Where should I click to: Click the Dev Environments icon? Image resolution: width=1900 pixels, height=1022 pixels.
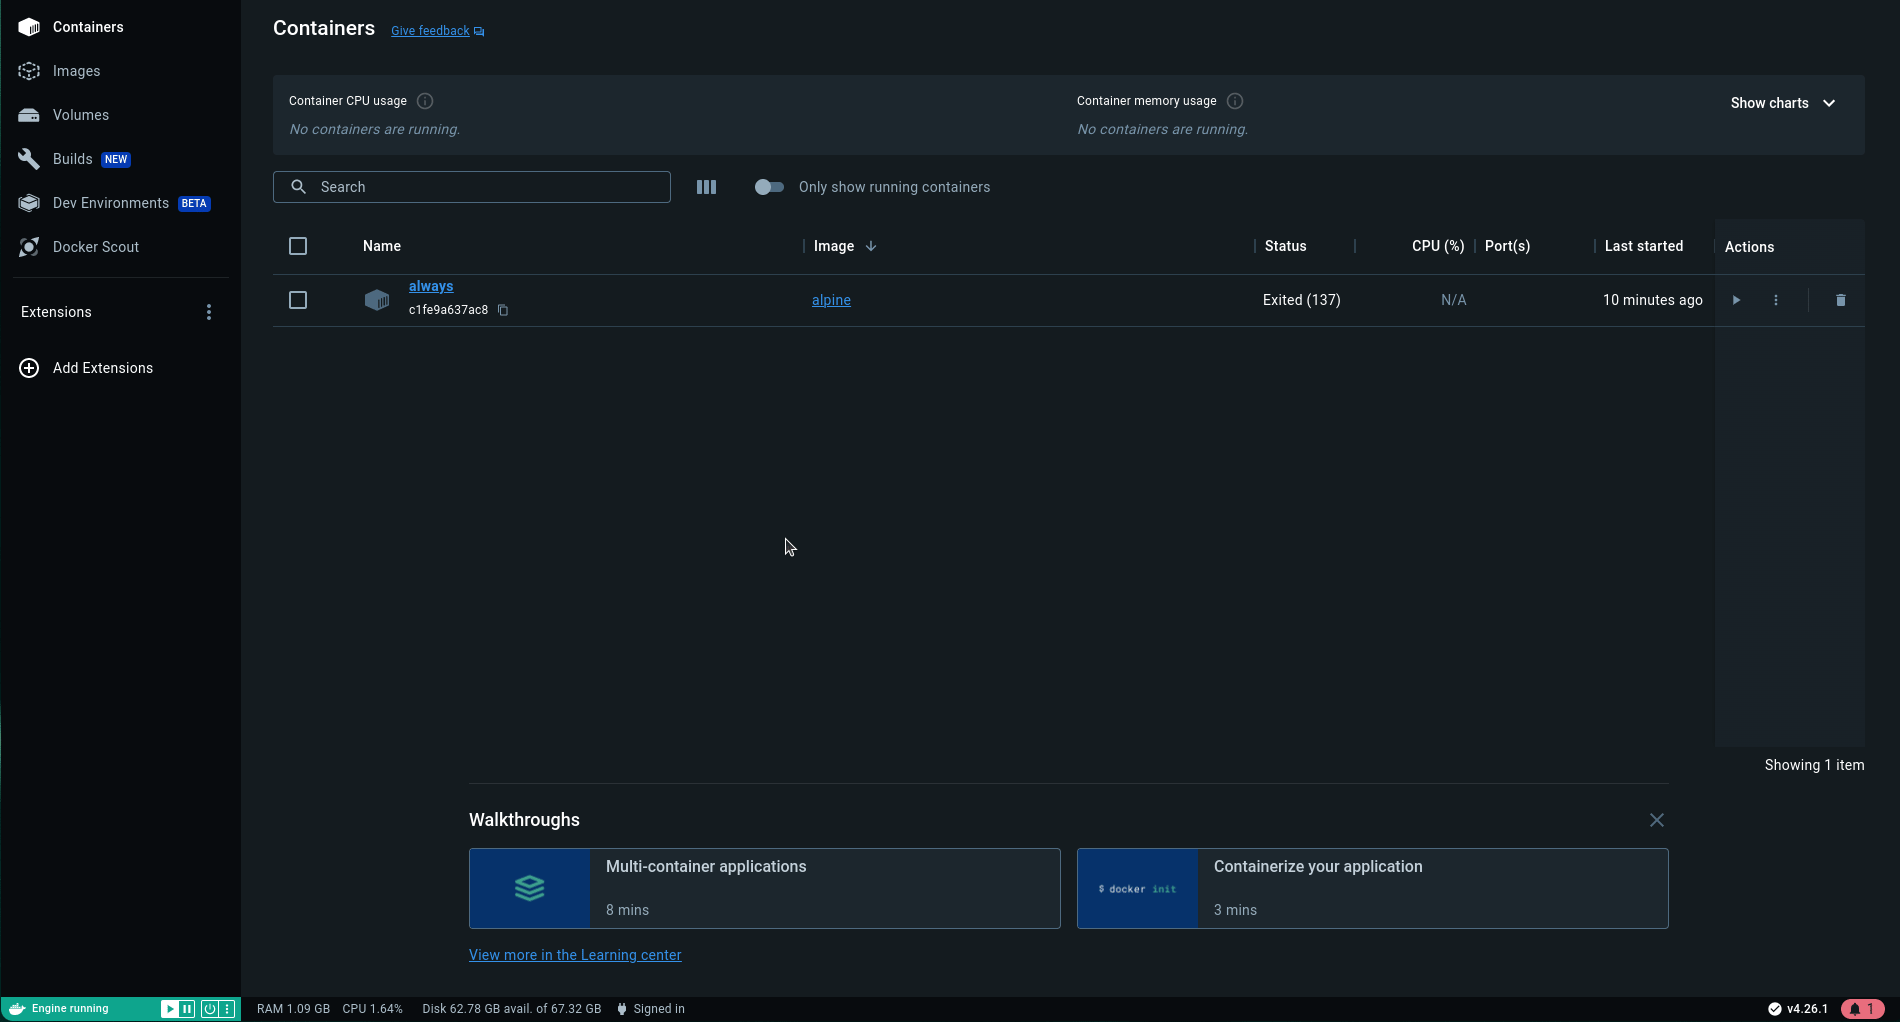[x=29, y=203]
